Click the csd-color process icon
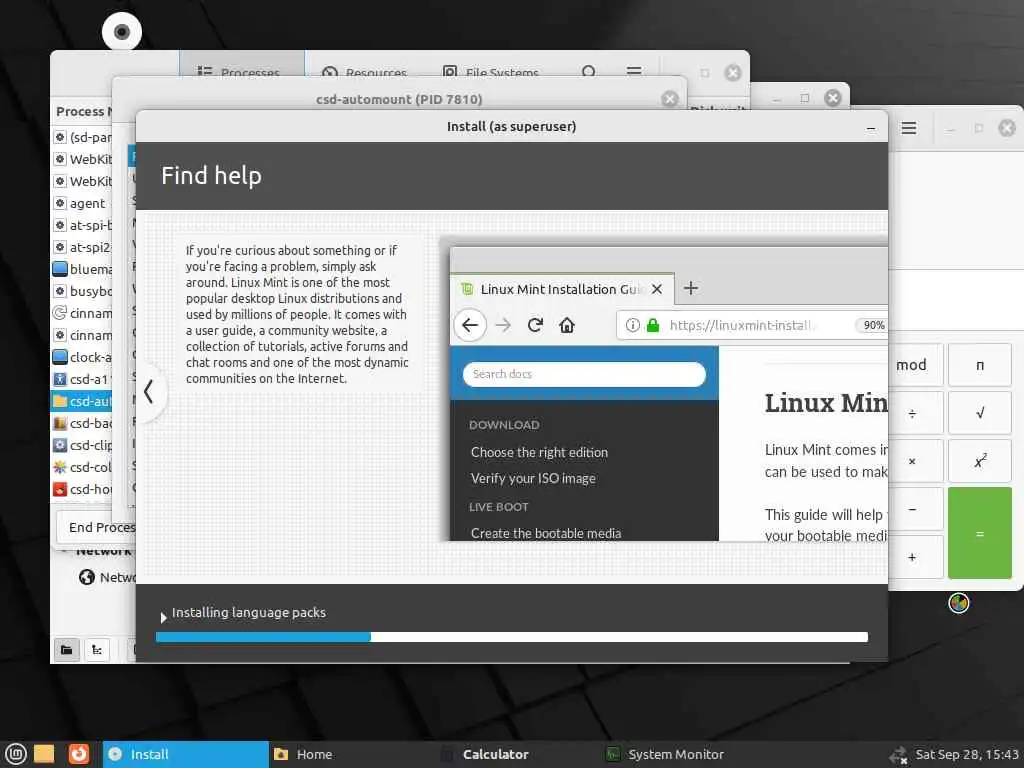The height and width of the screenshot is (768, 1024). click(x=60, y=467)
